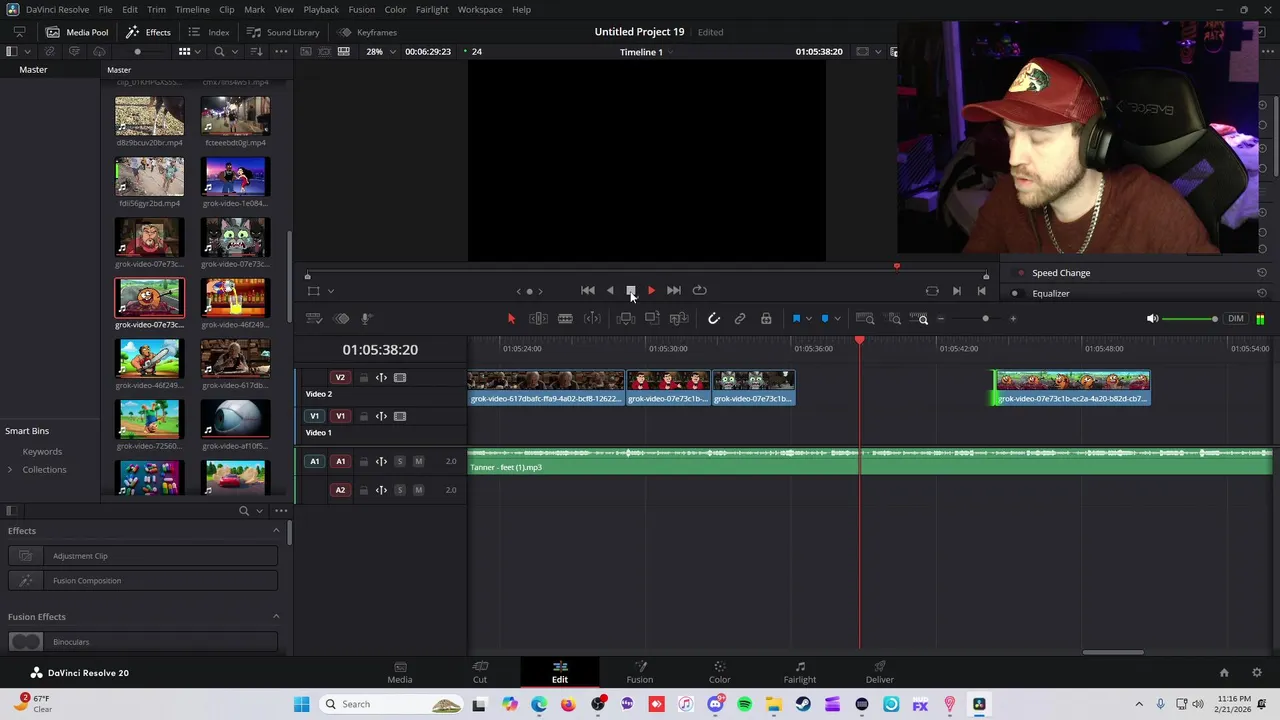Click the blue Marker icon
This screenshot has height=720, width=1280.
(x=824, y=319)
